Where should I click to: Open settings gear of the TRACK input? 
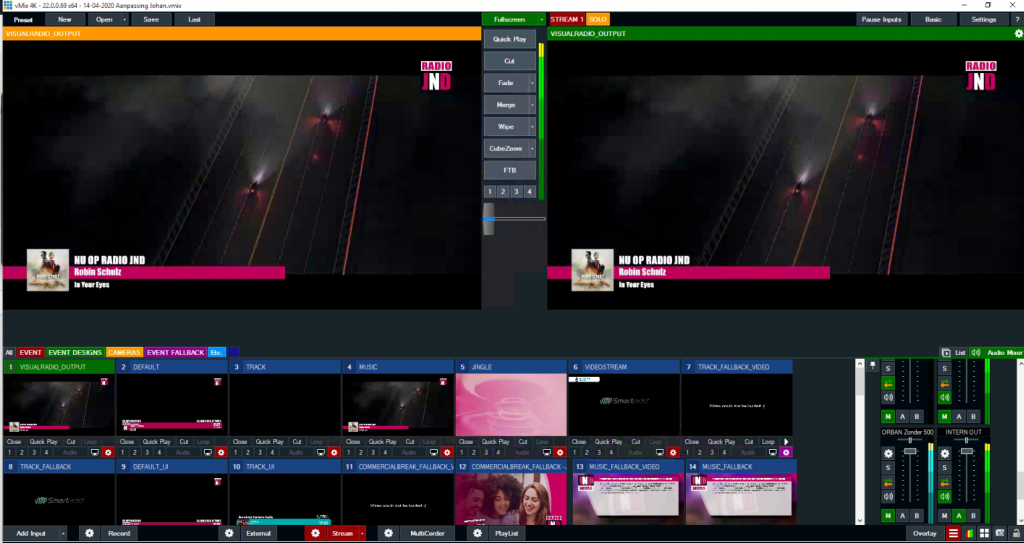coord(334,452)
